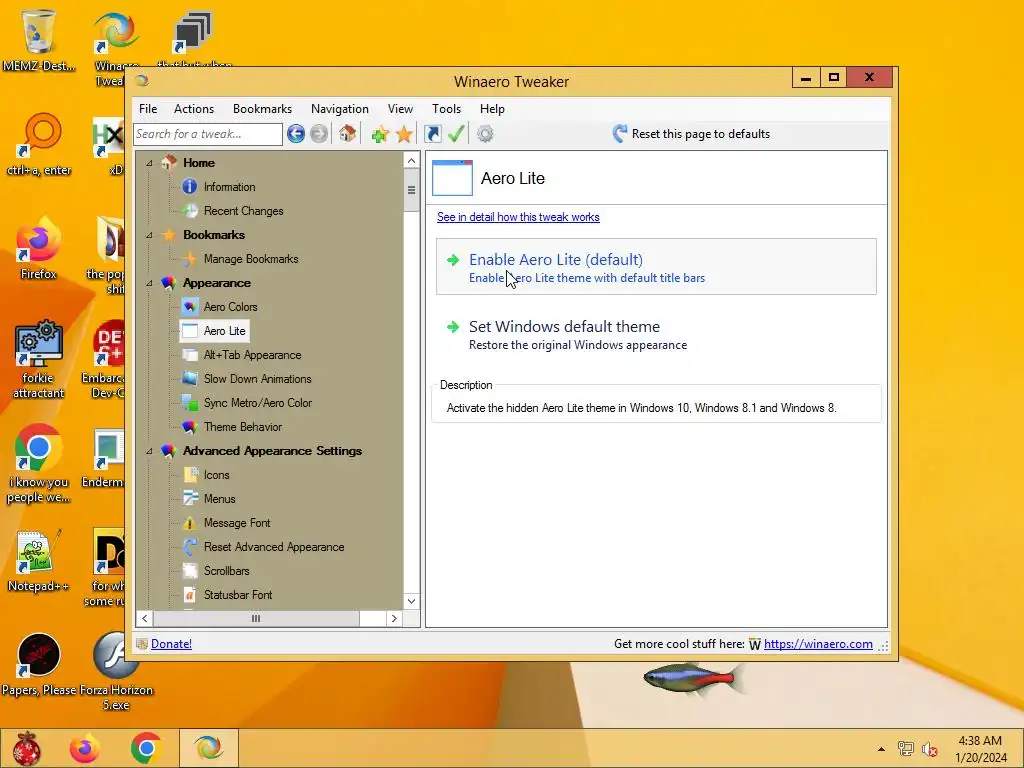Select the forkie attractant desktop icon

(x=39, y=359)
